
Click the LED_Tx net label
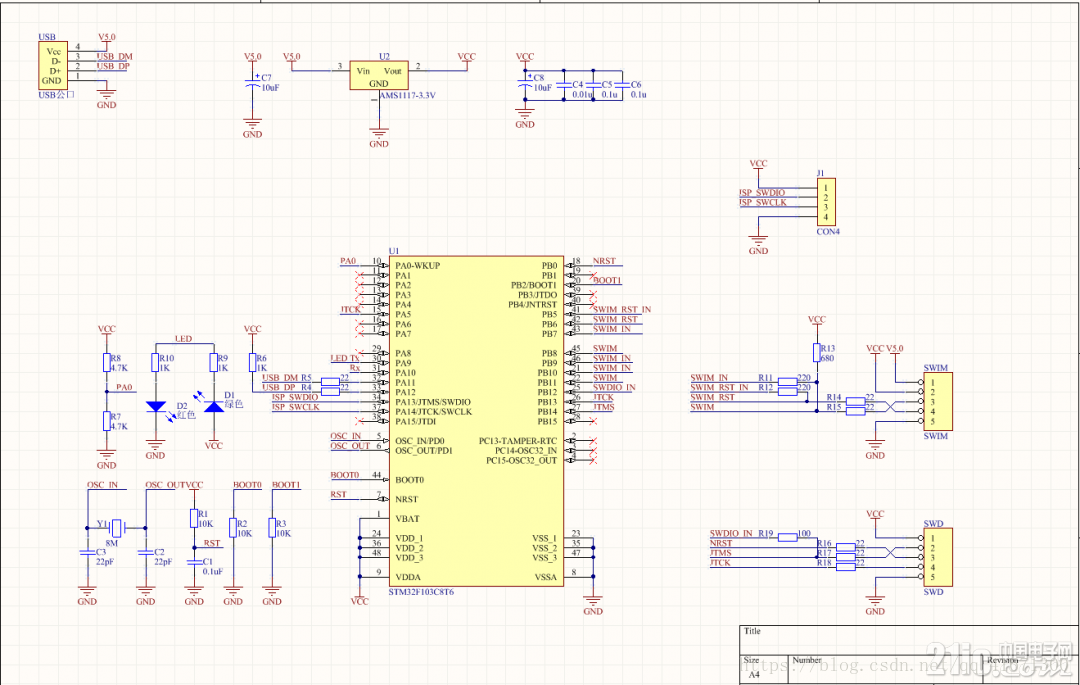[x=345, y=358]
